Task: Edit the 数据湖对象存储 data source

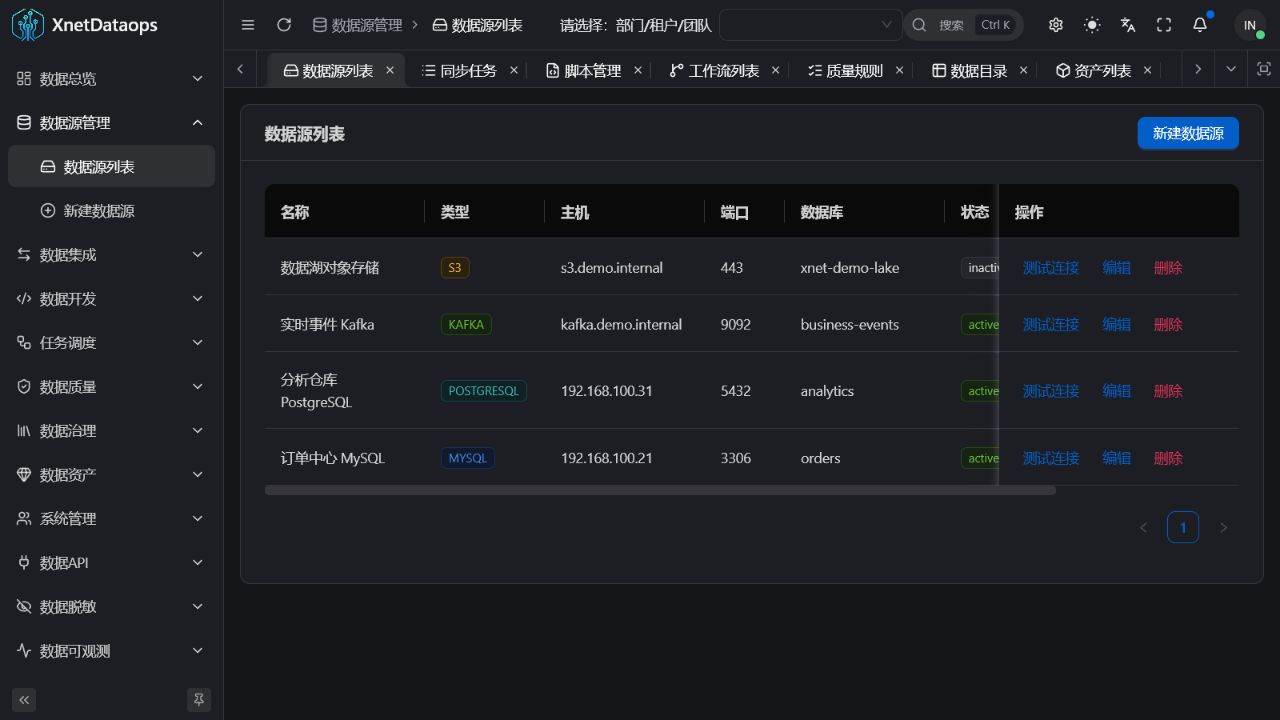Action: 1116,268
